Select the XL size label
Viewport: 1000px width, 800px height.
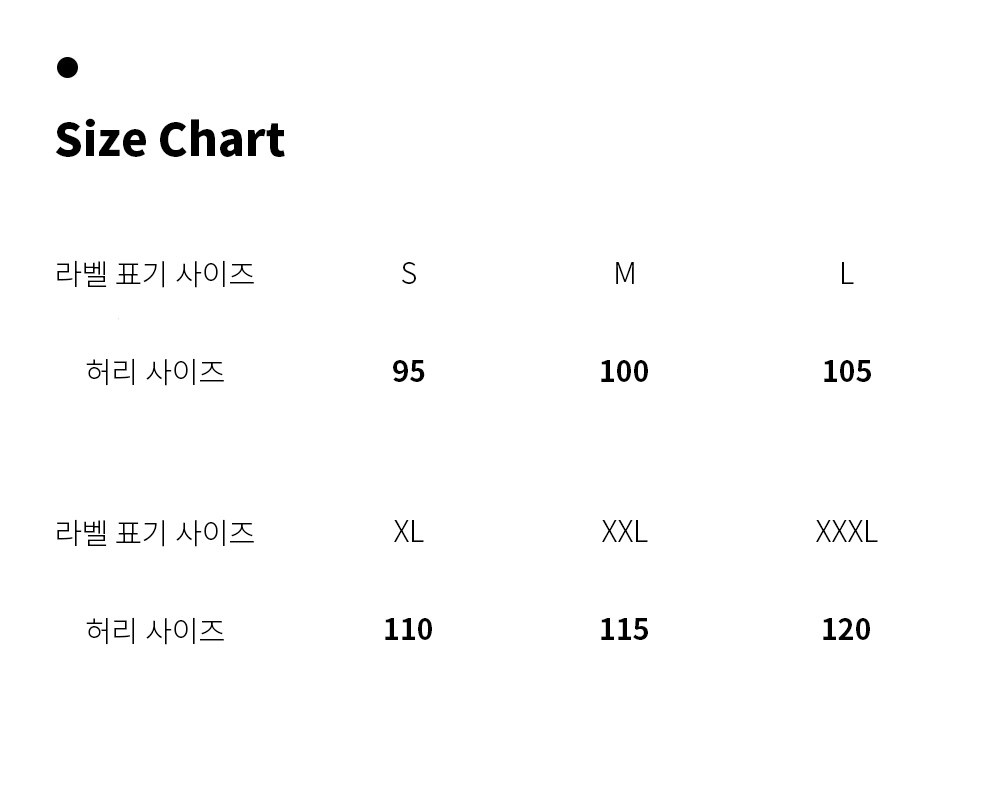(x=408, y=532)
